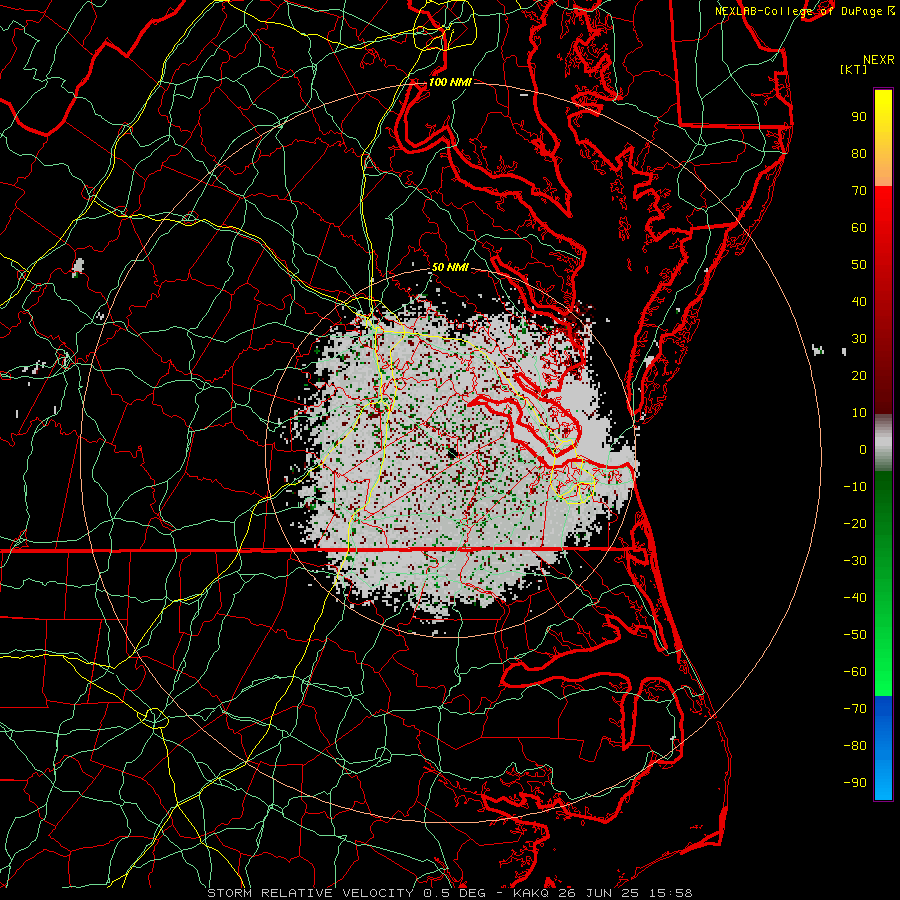Viewport: 900px width, 900px height.
Task: Click the NEXR label above the color scale
Action: (879, 60)
